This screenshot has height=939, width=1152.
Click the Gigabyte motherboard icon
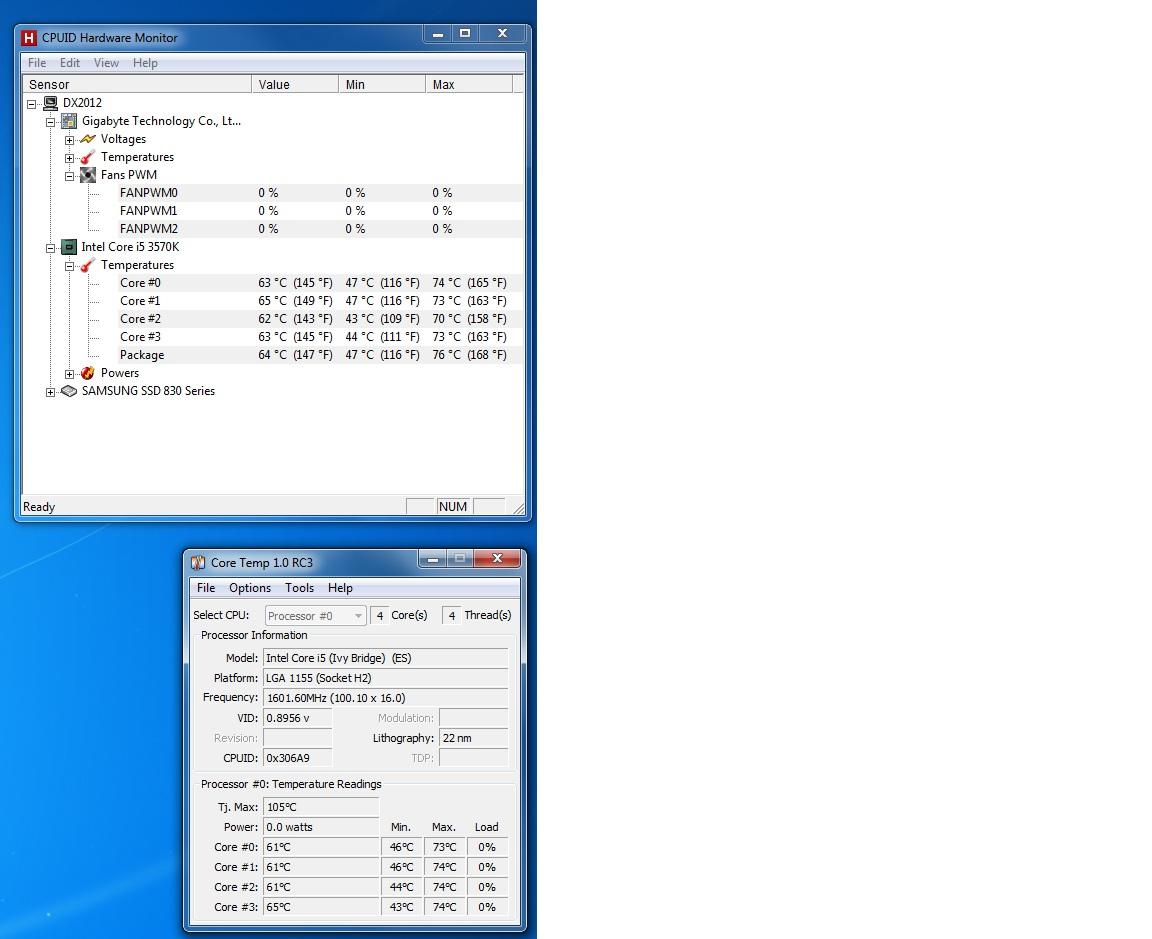[x=69, y=121]
